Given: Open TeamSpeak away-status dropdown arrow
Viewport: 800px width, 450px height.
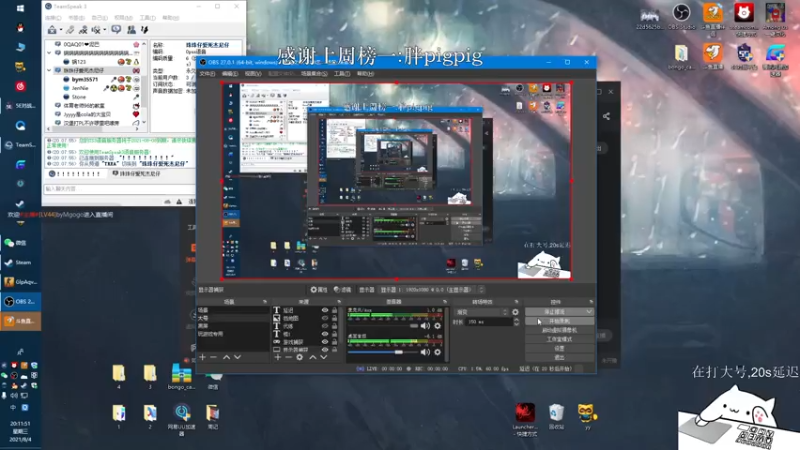Looking at the screenshot, I should click(x=105, y=30).
